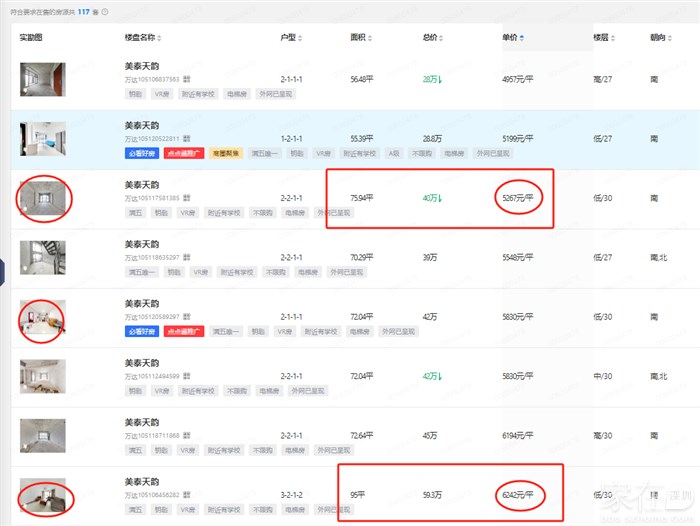Open thumbnail of the 95平 listing
700x526 pixels.
[42, 494]
